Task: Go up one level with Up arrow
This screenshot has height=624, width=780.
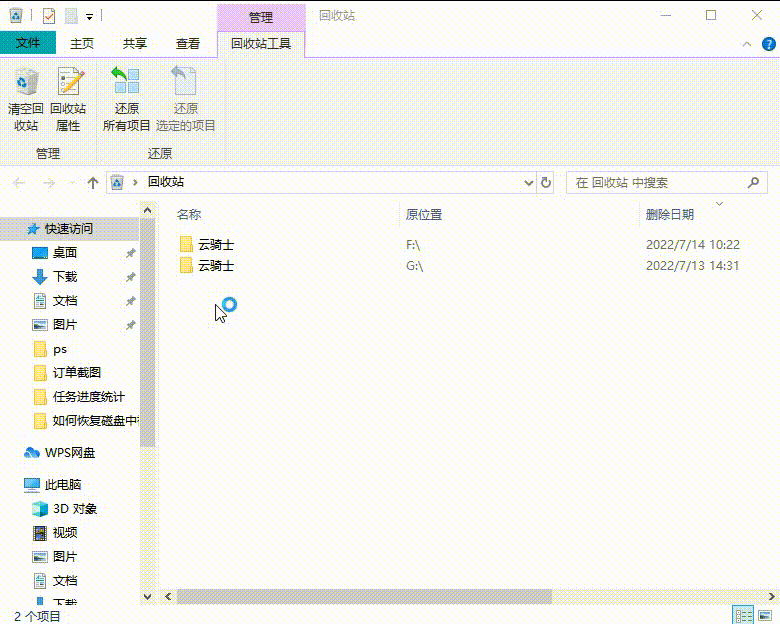Action: (x=93, y=183)
